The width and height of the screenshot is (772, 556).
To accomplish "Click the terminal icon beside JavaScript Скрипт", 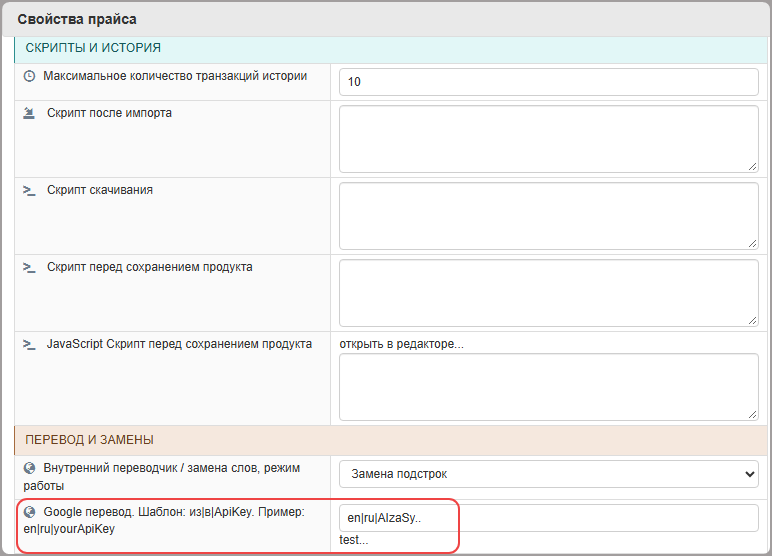I will 30,344.
